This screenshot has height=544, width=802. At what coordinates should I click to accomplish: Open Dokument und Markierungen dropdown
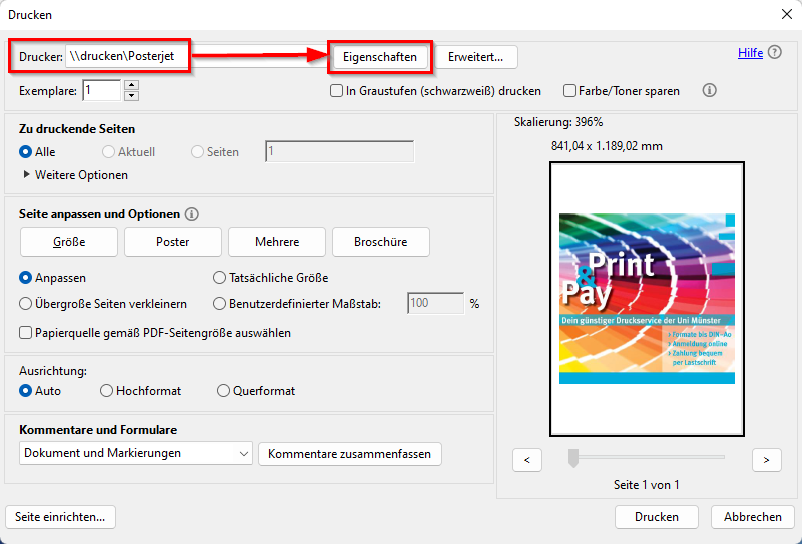click(x=136, y=454)
